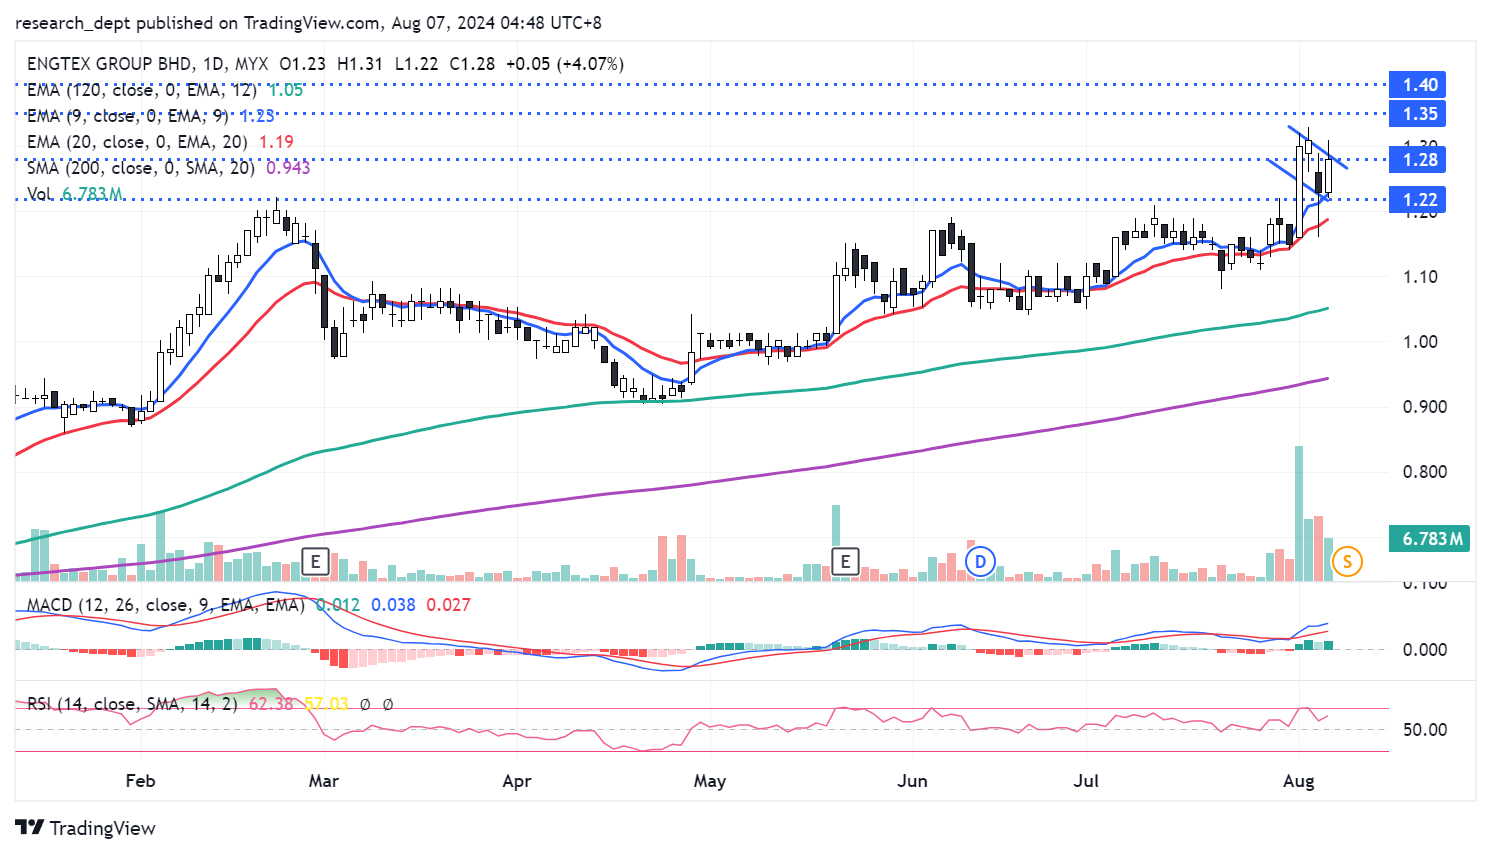Open the dividend 'D' marker in June

[980, 561]
